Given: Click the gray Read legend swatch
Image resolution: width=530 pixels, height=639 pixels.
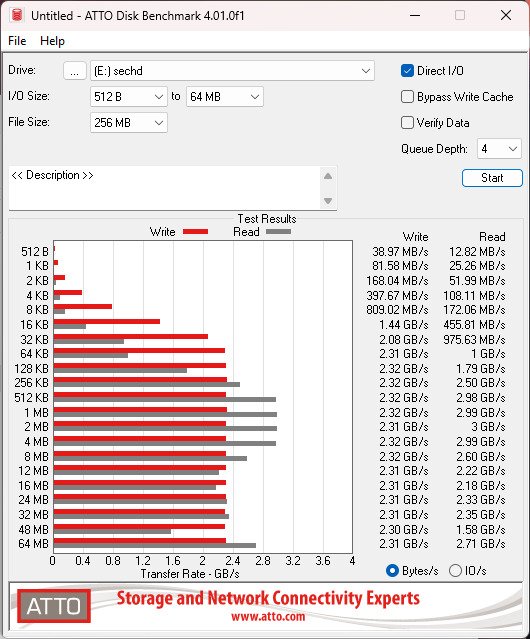Looking at the screenshot, I should click(x=278, y=232).
